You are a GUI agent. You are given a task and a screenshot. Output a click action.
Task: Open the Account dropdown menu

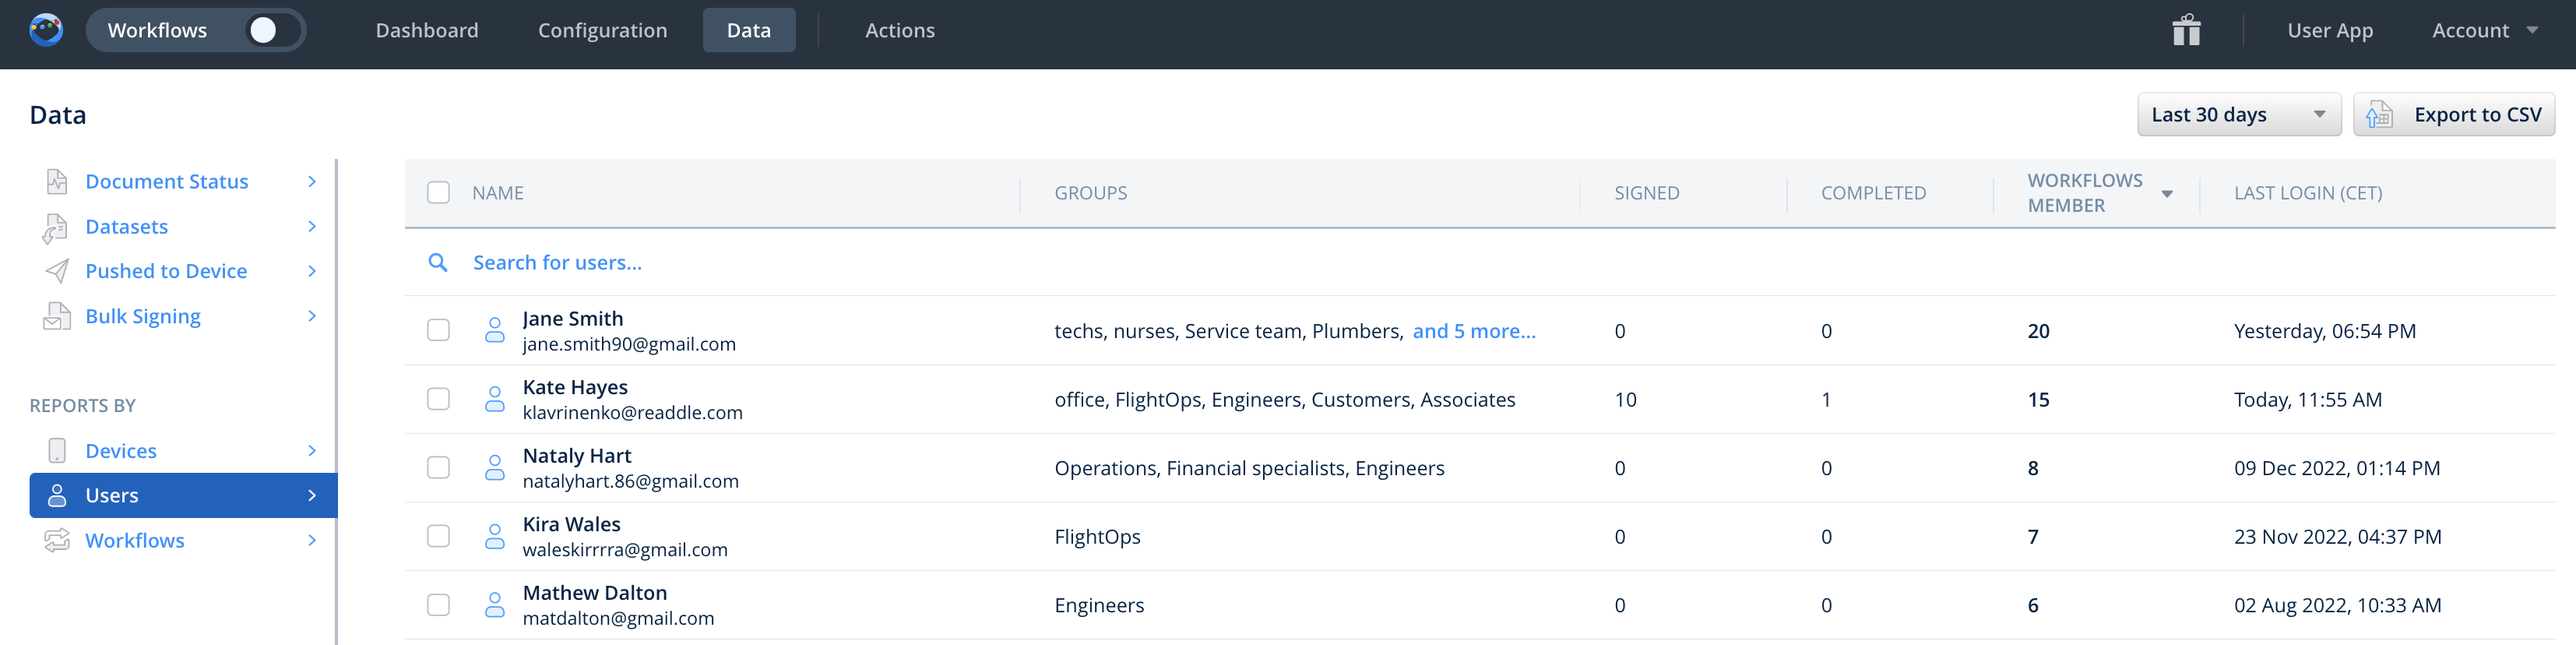(x=2484, y=30)
